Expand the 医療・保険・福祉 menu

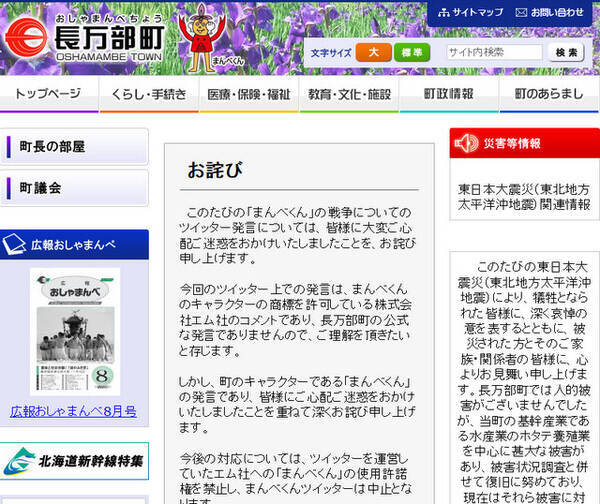pos(248,94)
